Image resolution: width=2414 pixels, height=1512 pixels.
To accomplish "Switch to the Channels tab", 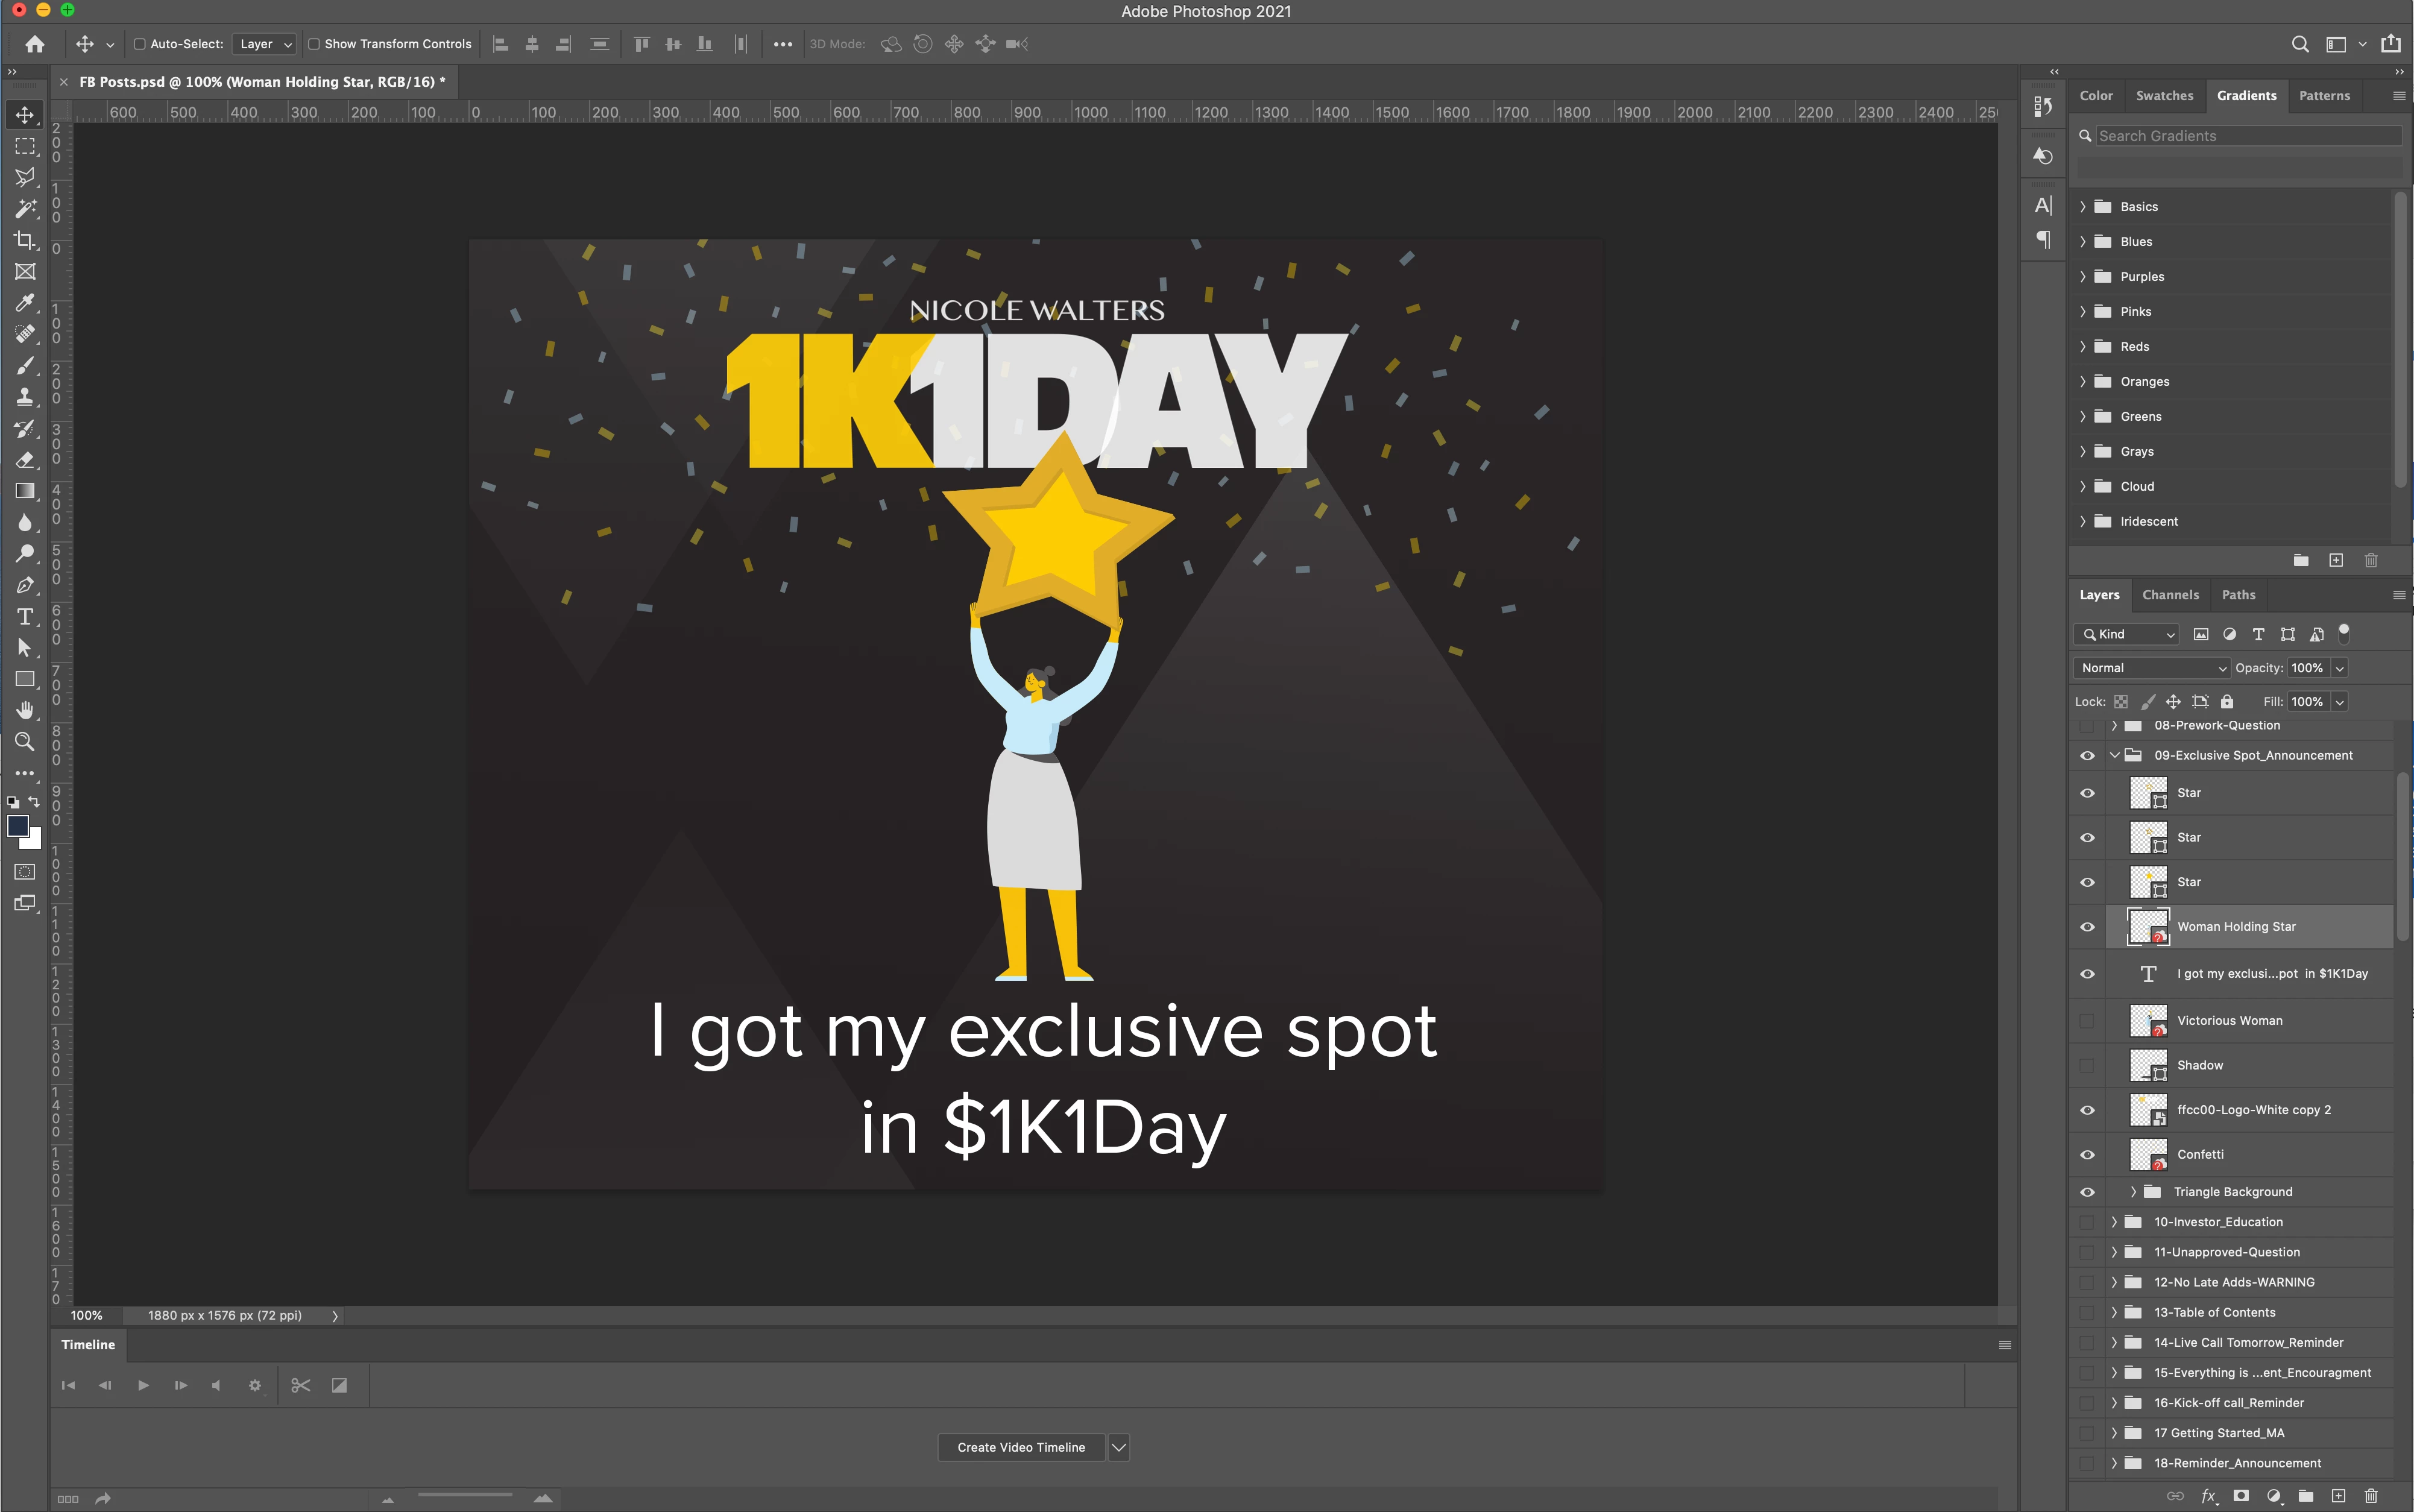I will (2170, 594).
